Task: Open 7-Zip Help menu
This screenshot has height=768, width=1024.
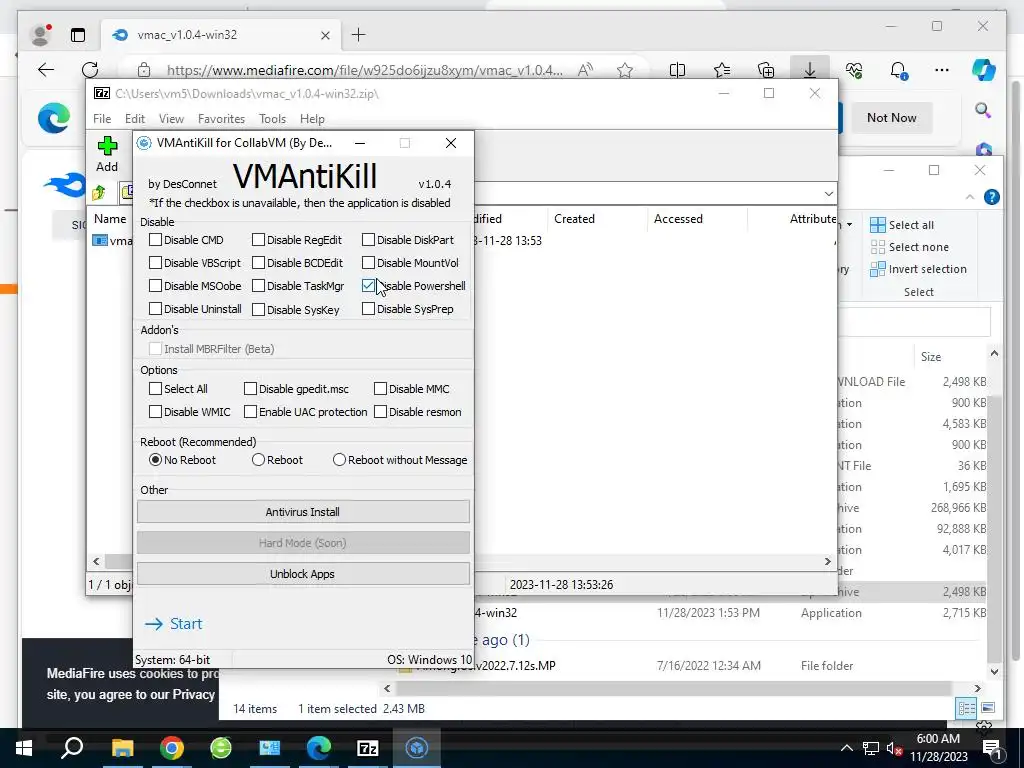Action: pyautogui.click(x=312, y=119)
